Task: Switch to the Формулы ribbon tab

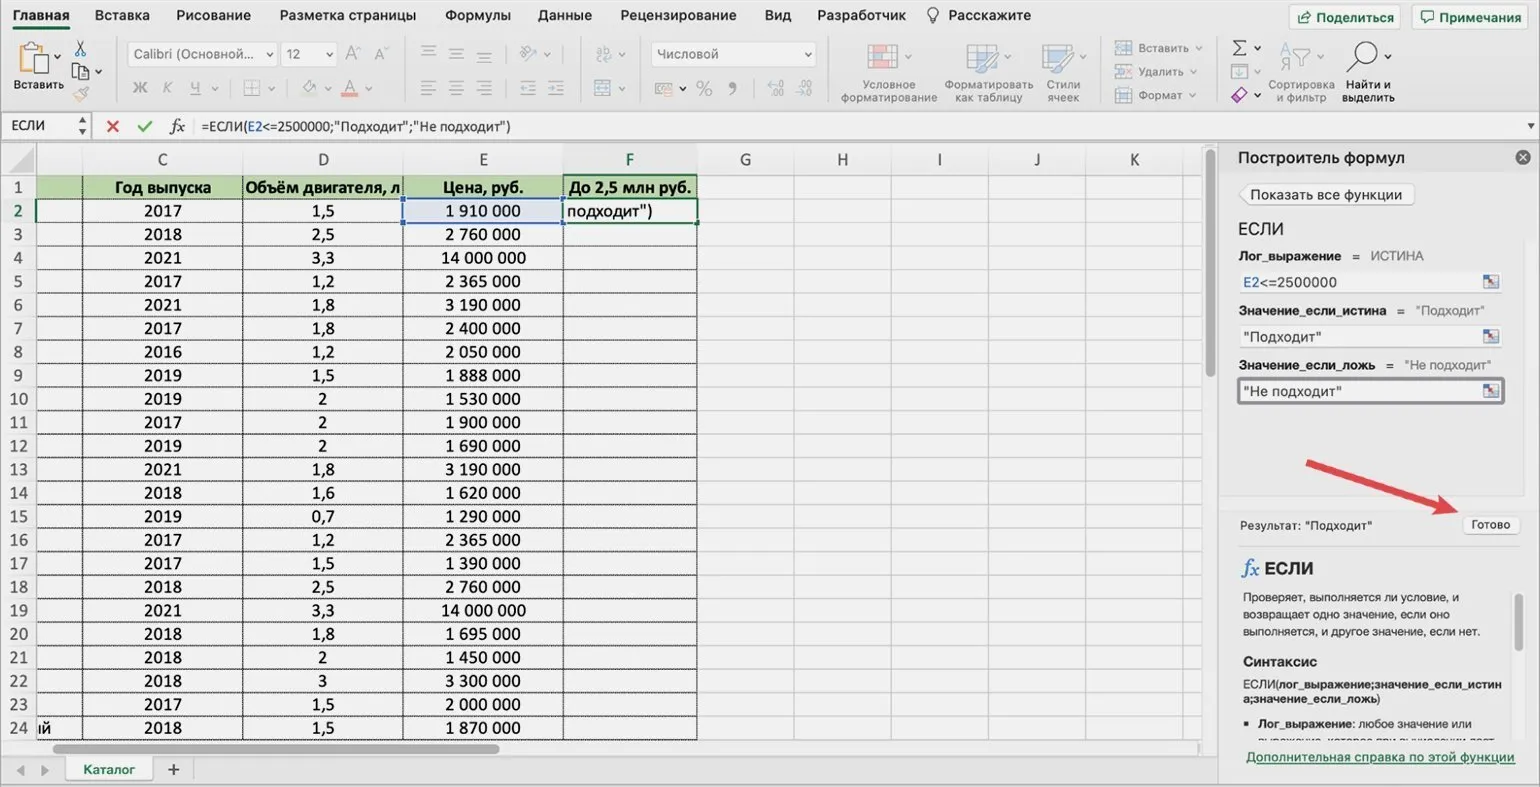Action: coord(477,15)
